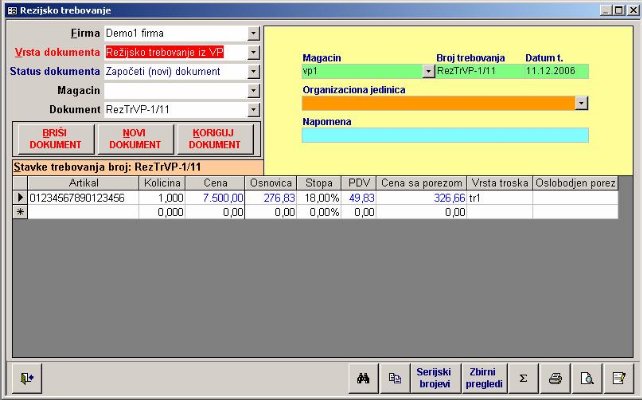Click the printer icon
This screenshot has height=400, width=642.
[x=556, y=377]
